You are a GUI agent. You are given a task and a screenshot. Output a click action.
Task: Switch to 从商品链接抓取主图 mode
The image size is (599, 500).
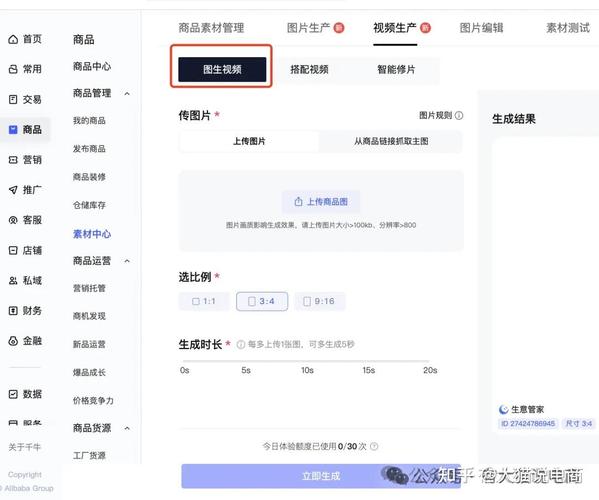pos(391,141)
